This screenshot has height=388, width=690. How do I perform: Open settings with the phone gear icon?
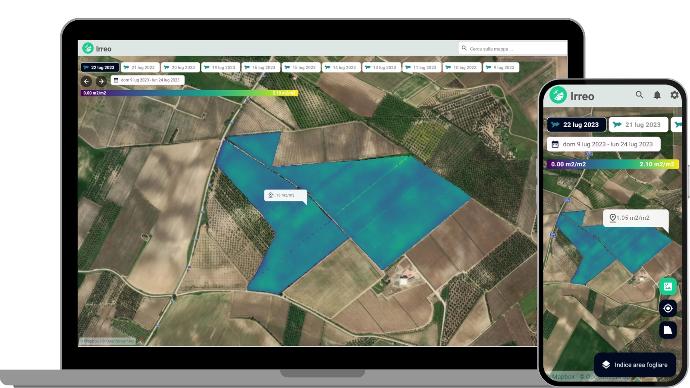674,95
